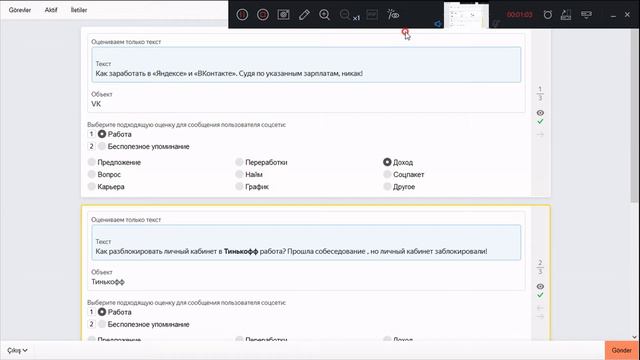
Task: Take a screenshot with the camera icon
Action: click(x=283, y=15)
